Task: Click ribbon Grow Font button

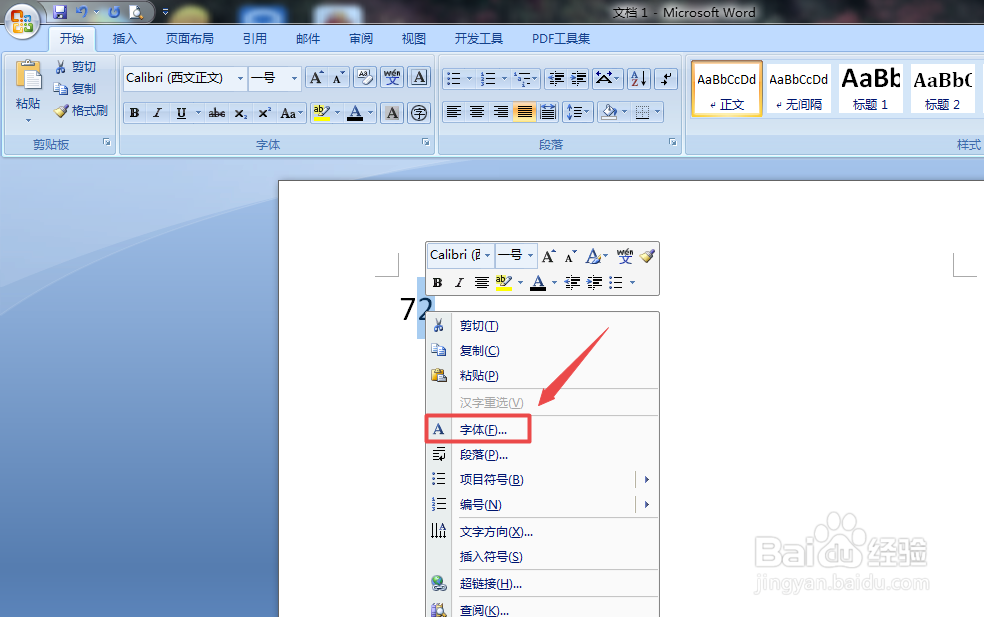Action: click(x=316, y=78)
